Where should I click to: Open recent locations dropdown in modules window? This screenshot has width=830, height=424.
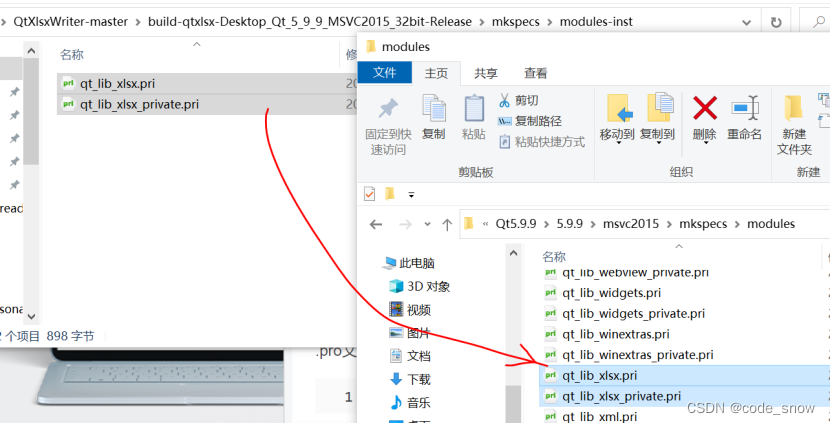point(428,224)
